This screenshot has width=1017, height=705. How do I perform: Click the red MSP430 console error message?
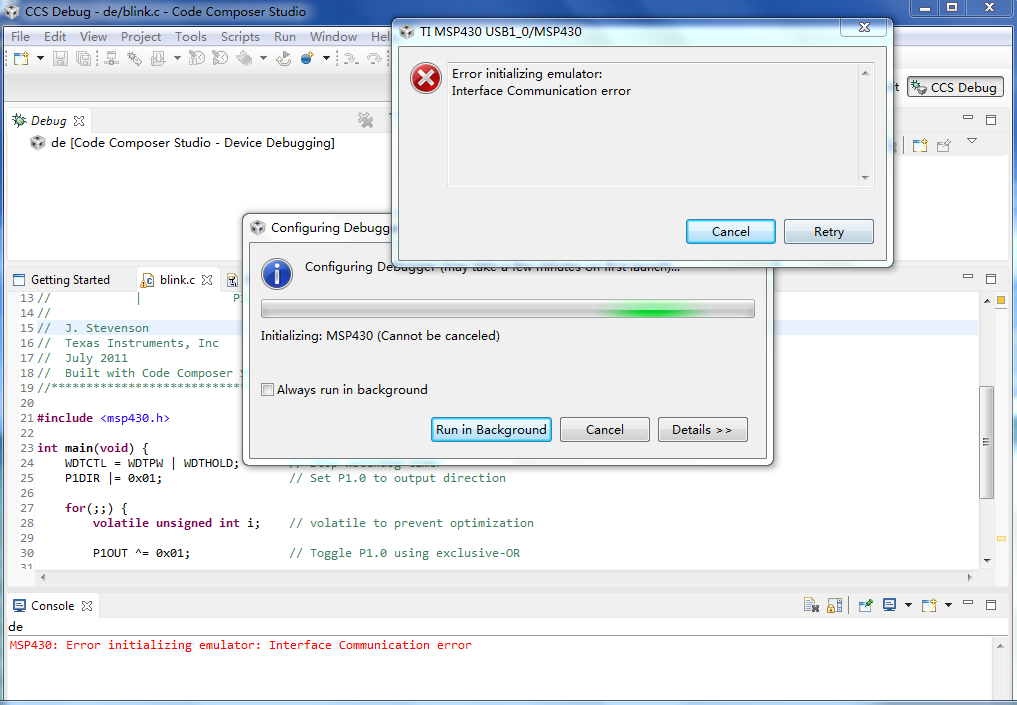point(241,645)
